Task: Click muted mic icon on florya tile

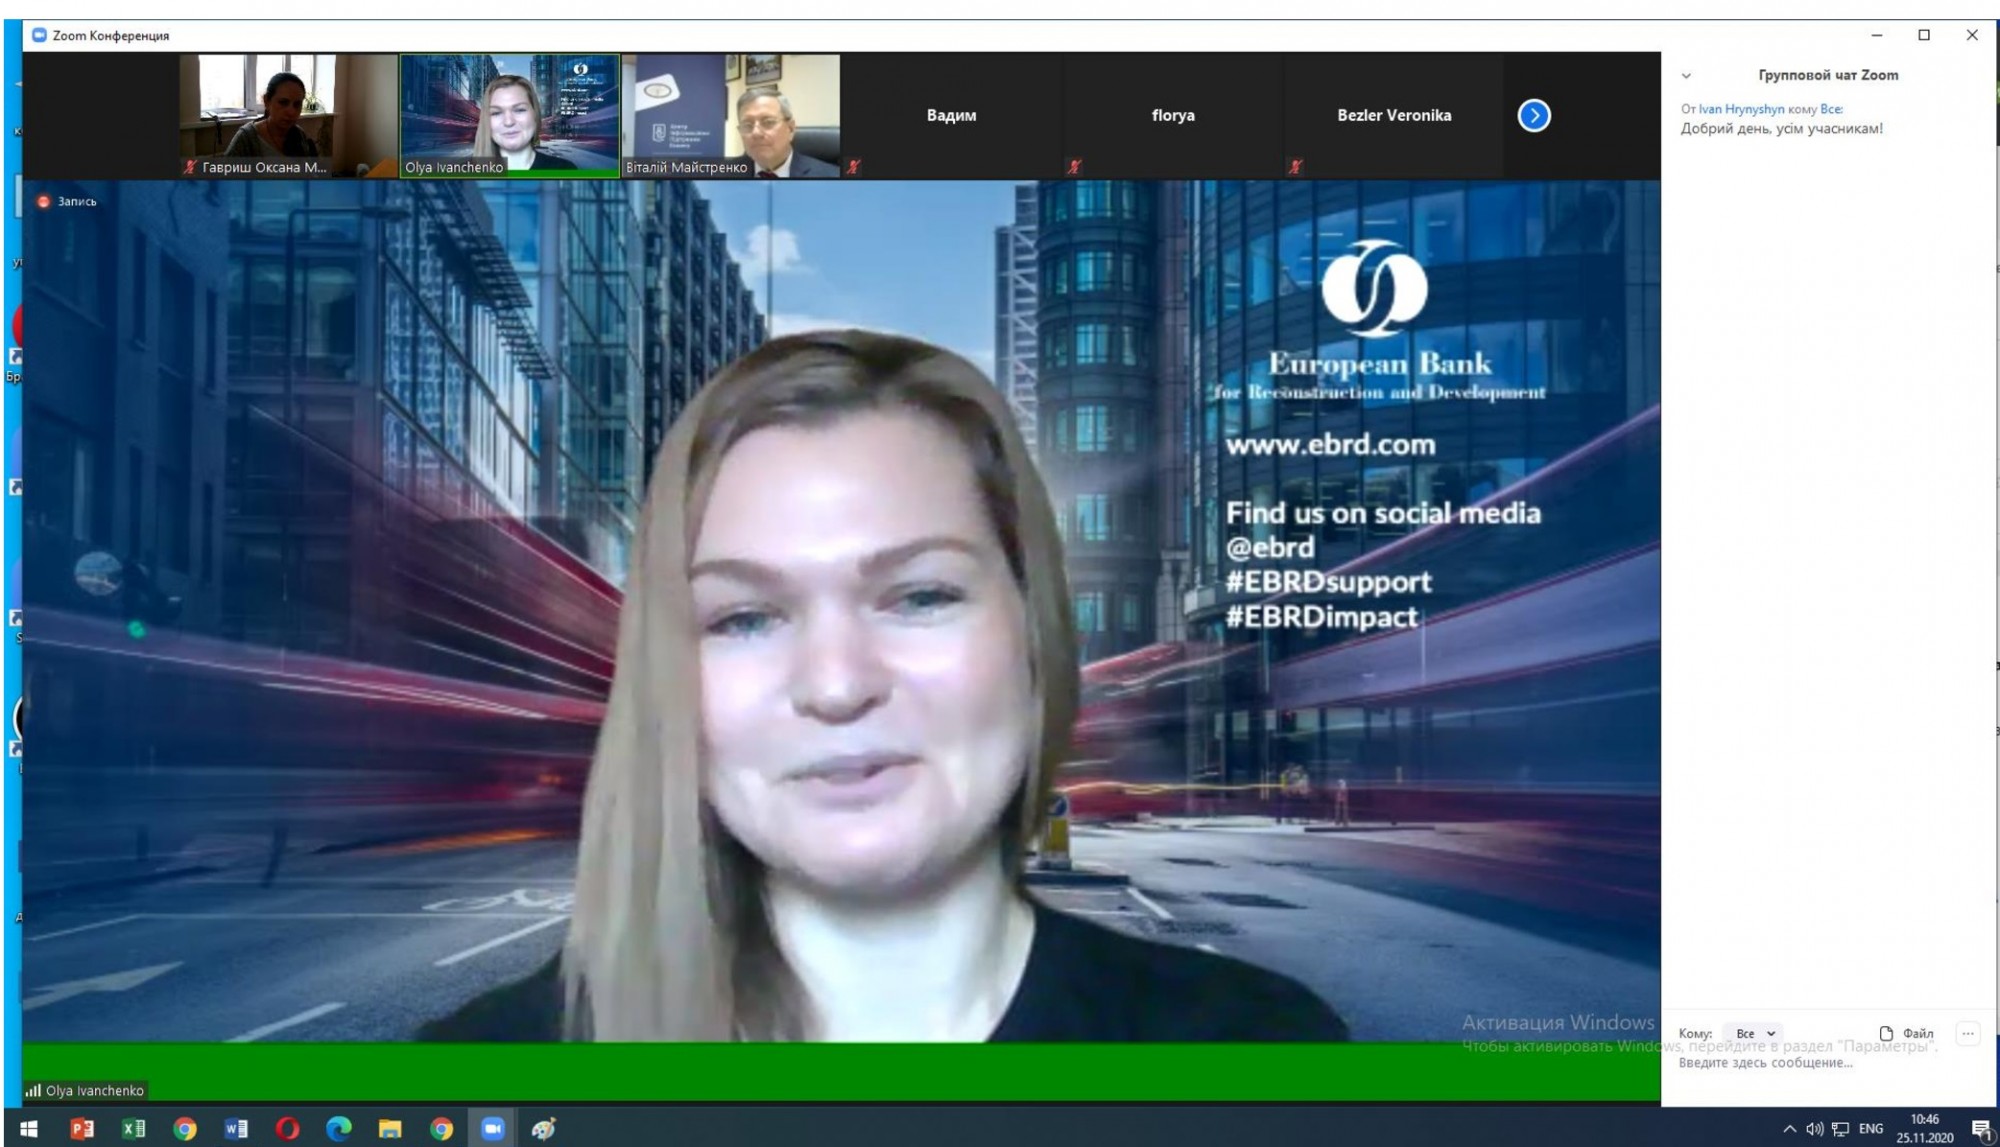Action: click(x=1074, y=167)
